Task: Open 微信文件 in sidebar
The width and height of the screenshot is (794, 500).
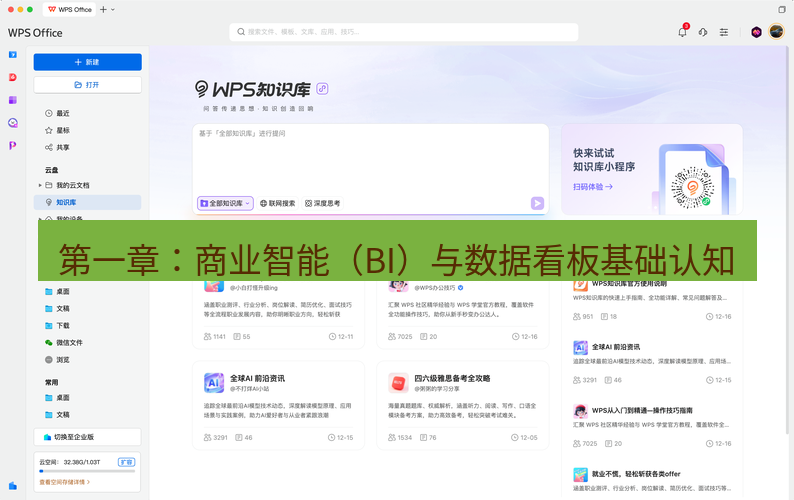Action: point(87,342)
